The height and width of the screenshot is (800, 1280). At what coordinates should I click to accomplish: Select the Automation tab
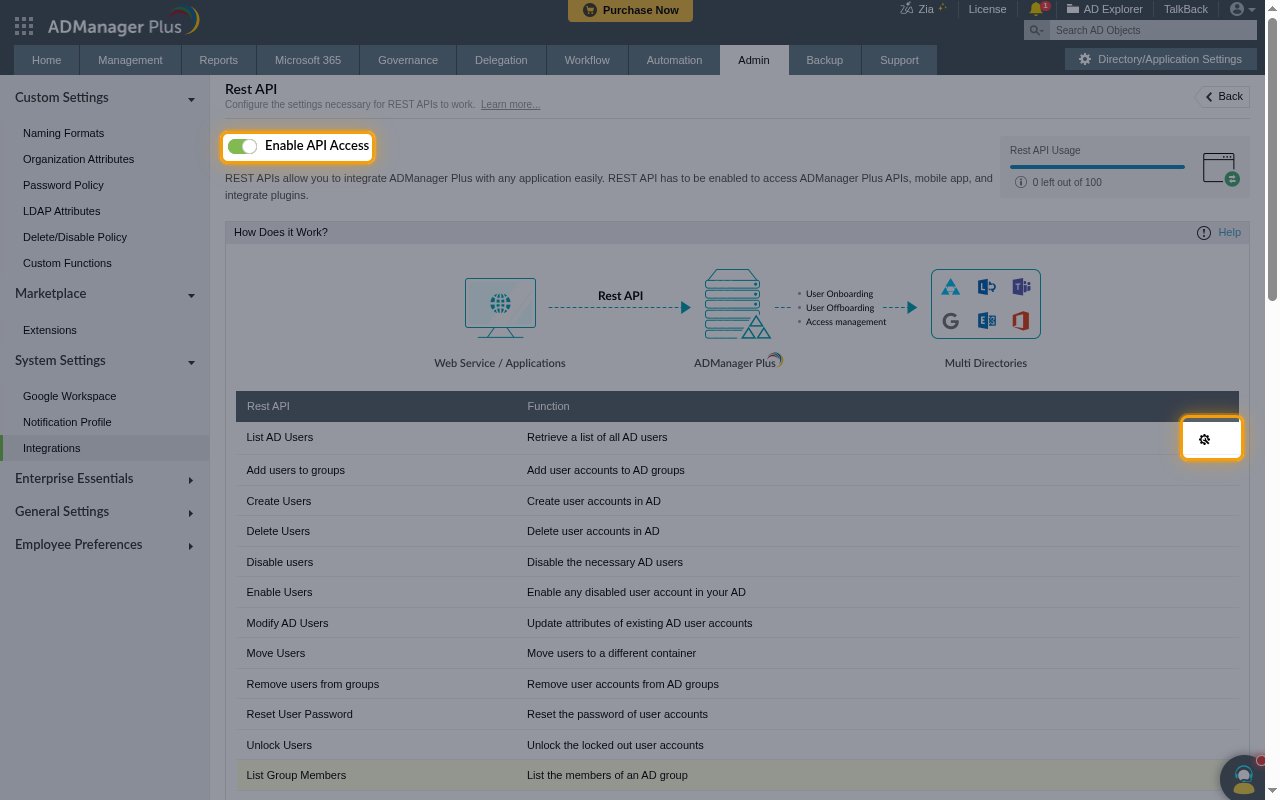coord(674,60)
